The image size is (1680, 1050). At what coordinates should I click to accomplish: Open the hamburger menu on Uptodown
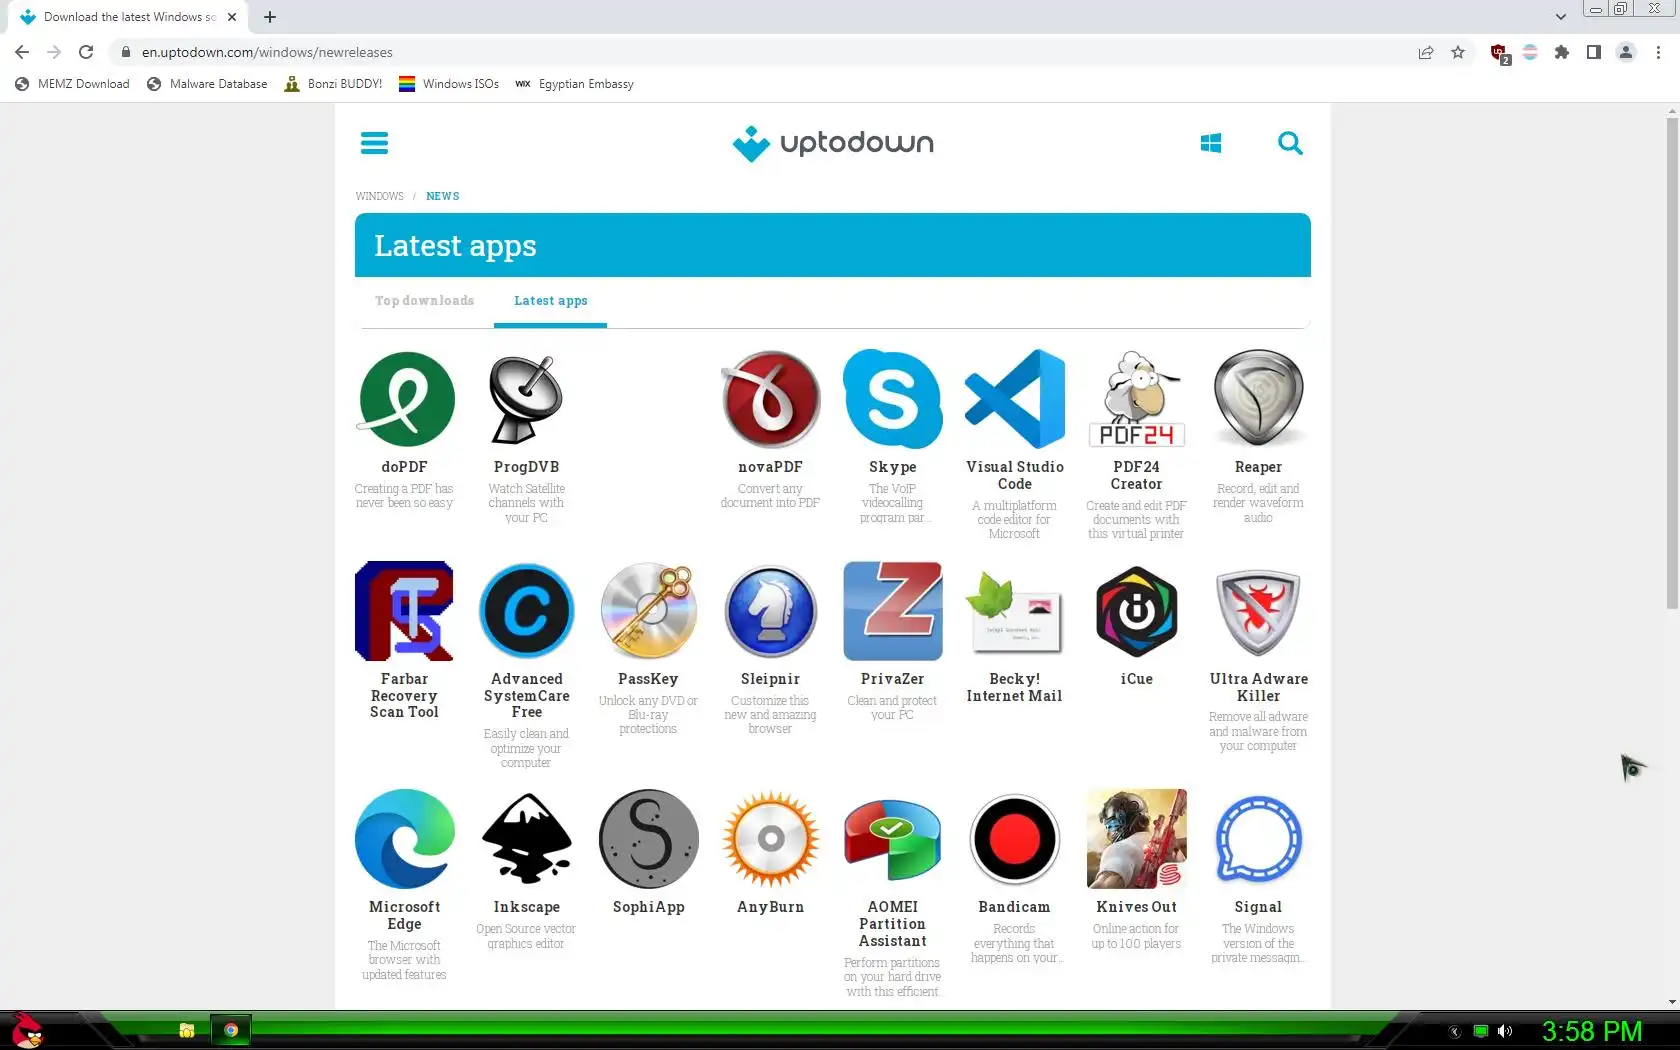point(374,143)
